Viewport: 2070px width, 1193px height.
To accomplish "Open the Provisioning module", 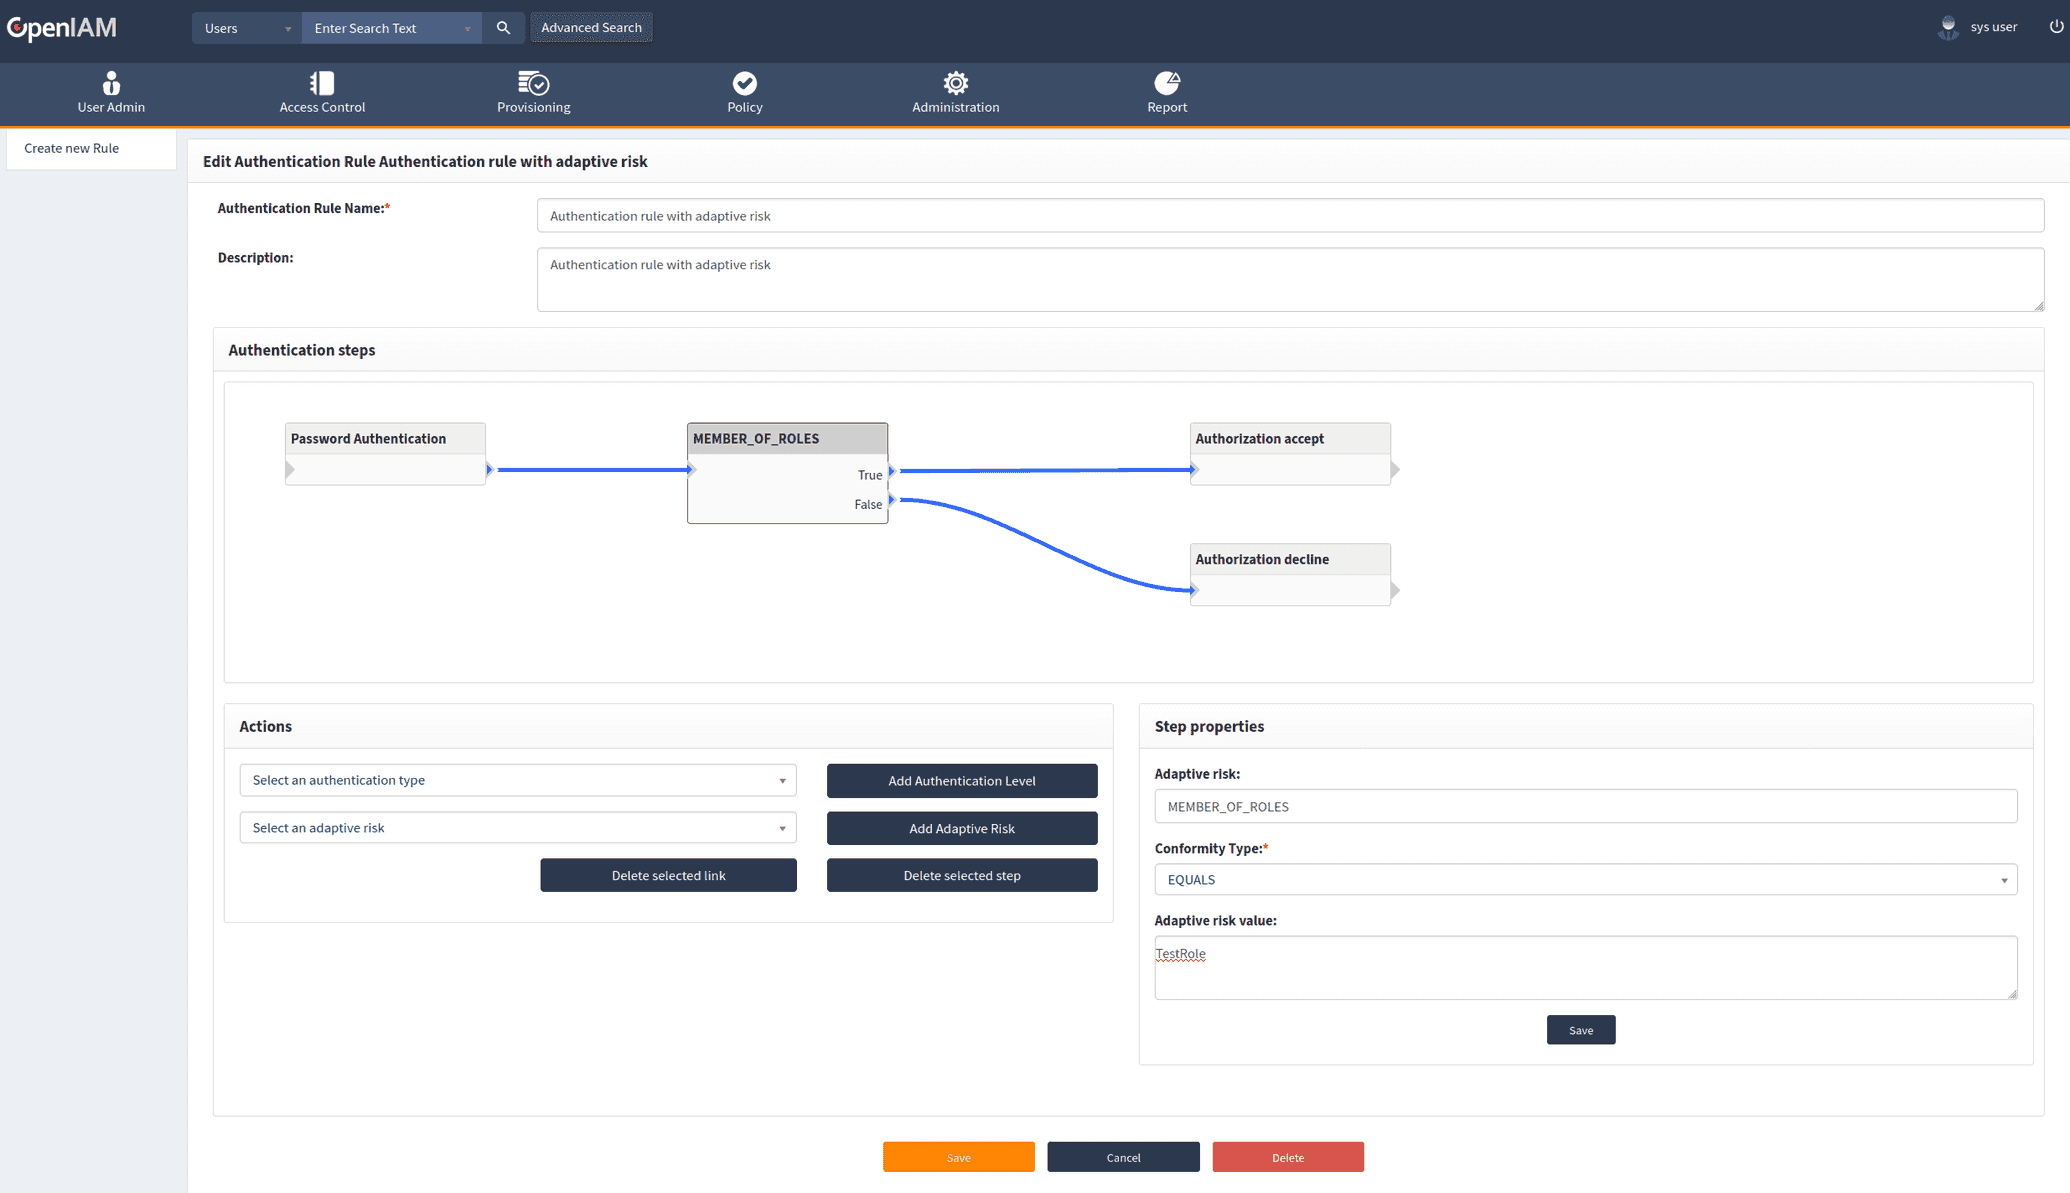I will (x=533, y=93).
